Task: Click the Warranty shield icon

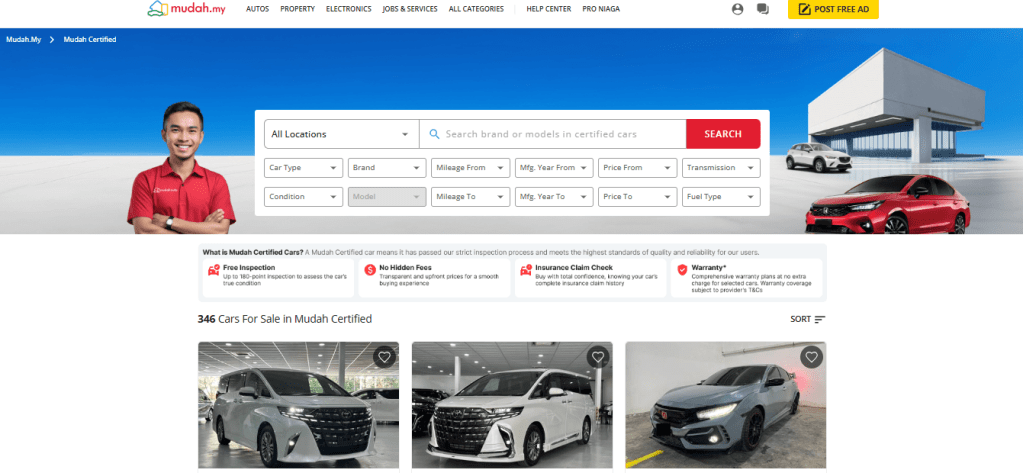Action: tap(682, 270)
